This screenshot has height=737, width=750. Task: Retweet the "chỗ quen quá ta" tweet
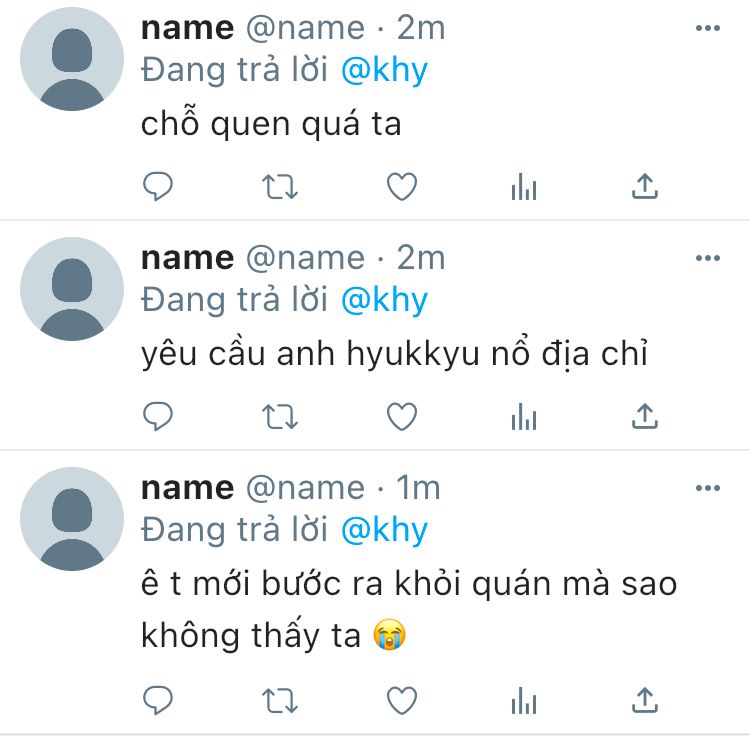pos(280,187)
